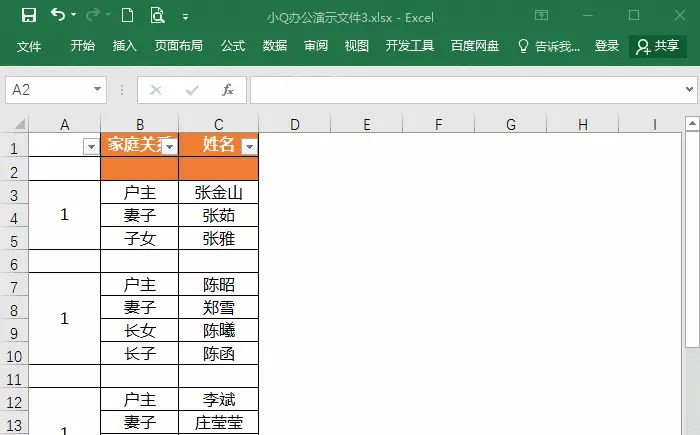Expand the Name Box dropdown arrow
The image size is (700, 435).
coord(97,89)
